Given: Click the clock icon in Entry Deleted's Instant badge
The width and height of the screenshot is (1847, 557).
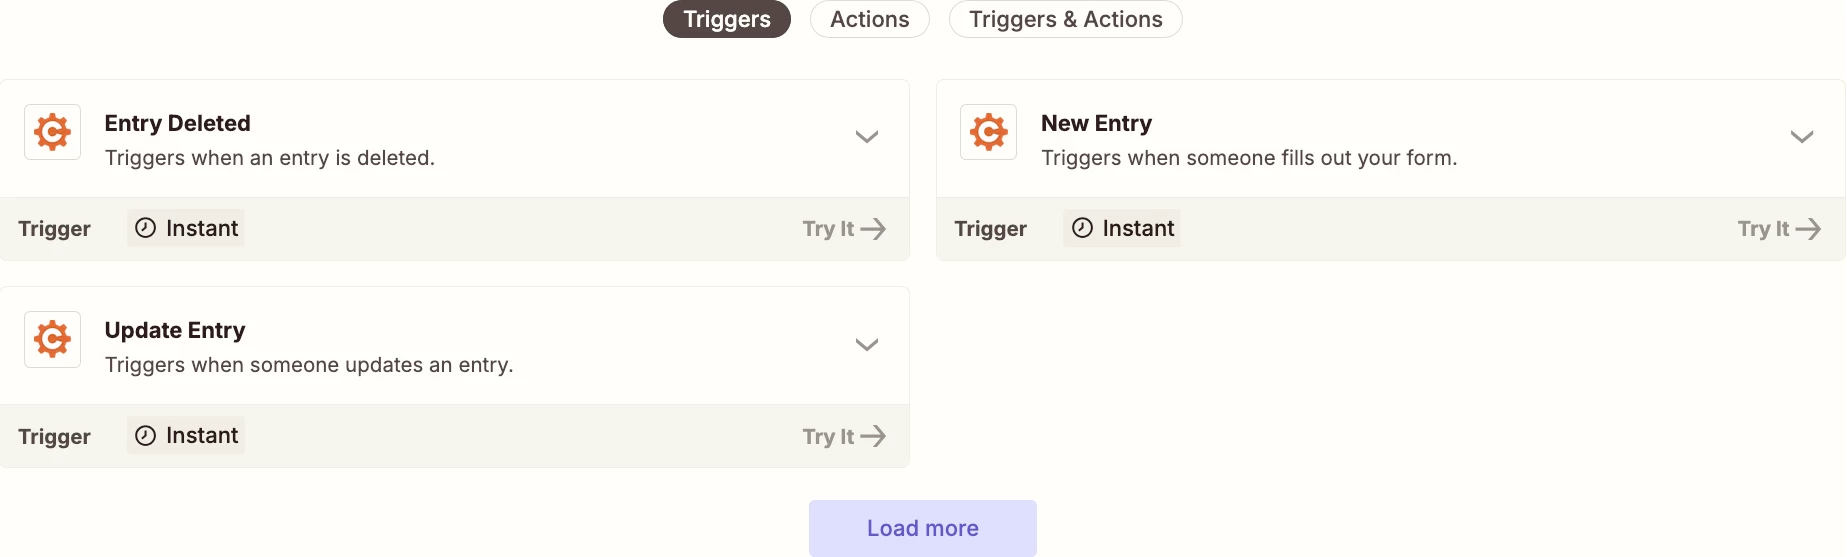Looking at the screenshot, I should click(145, 228).
